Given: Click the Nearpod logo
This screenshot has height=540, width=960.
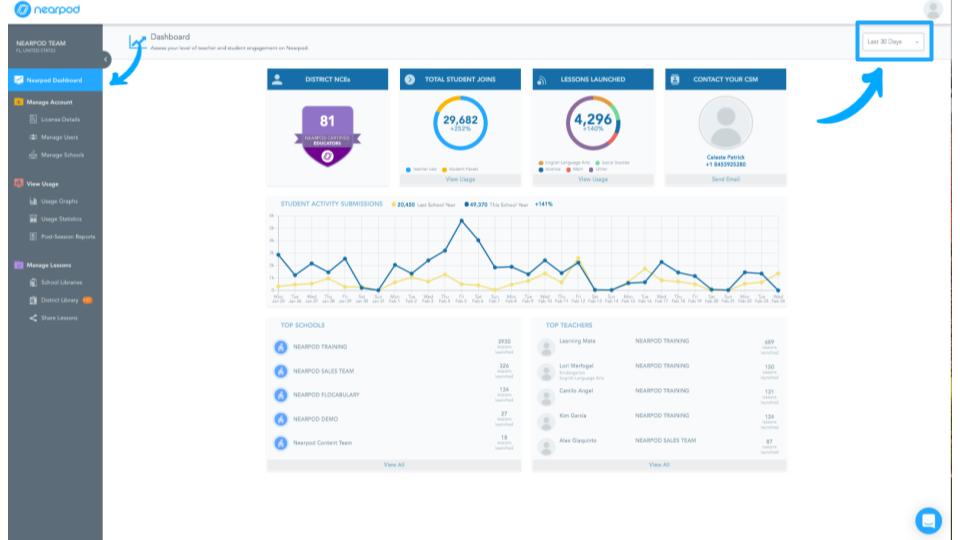Looking at the screenshot, I should coord(47,10).
